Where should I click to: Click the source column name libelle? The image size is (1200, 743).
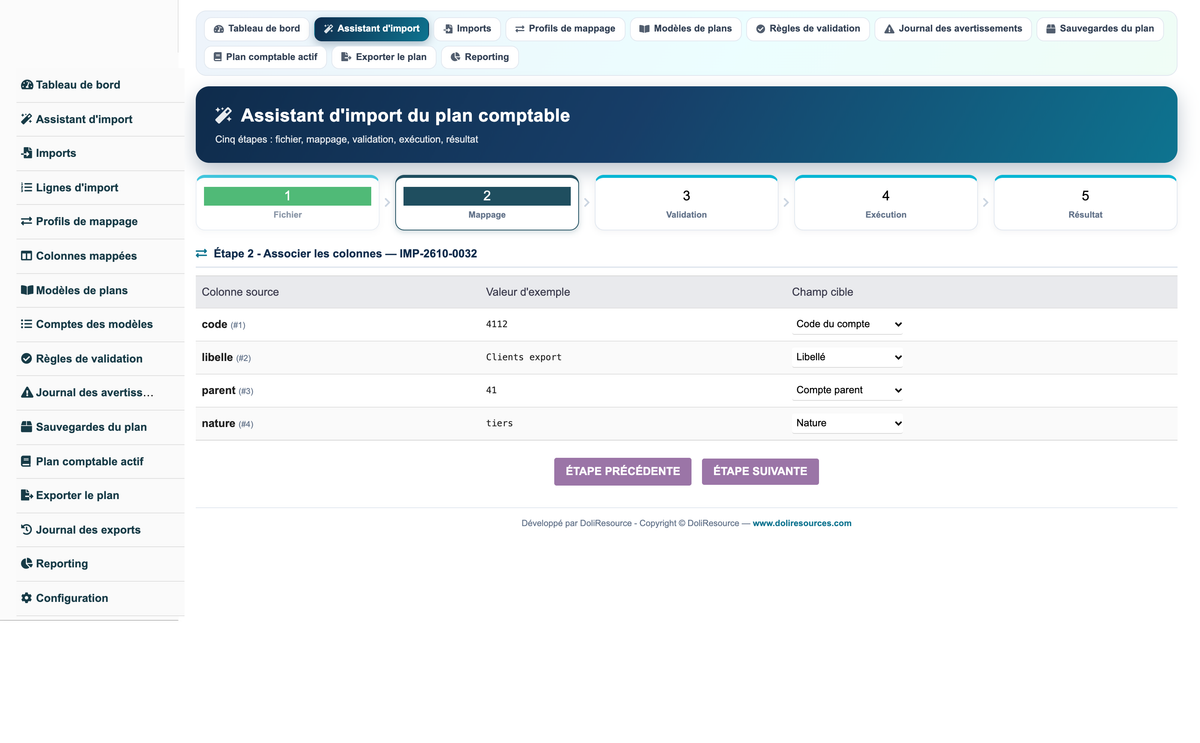tap(217, 357)
